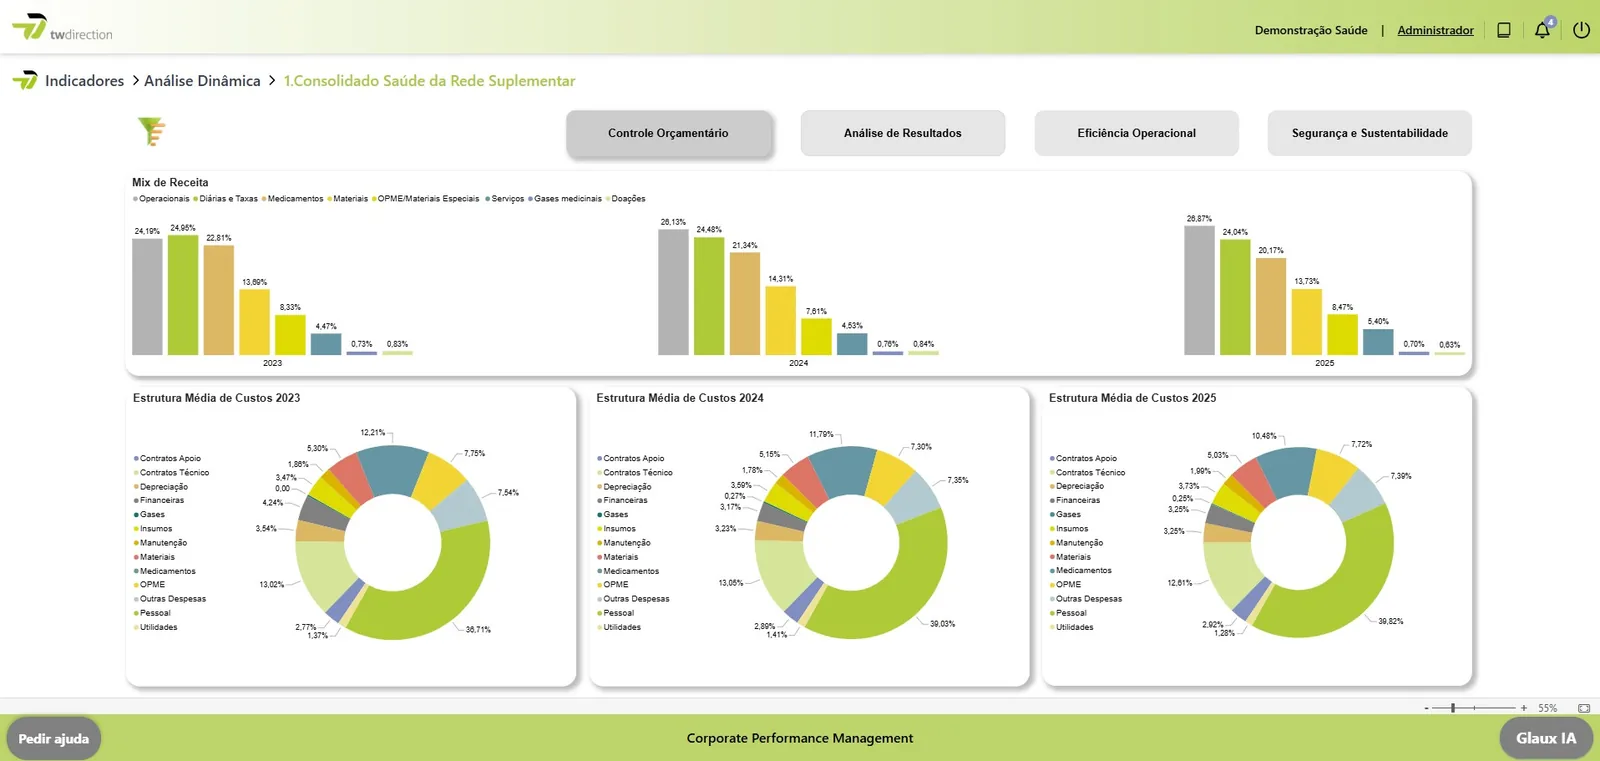Select the OPME/Materiais Especiais legend entry
Screen dimensions: 1600x761
(426, 199)
